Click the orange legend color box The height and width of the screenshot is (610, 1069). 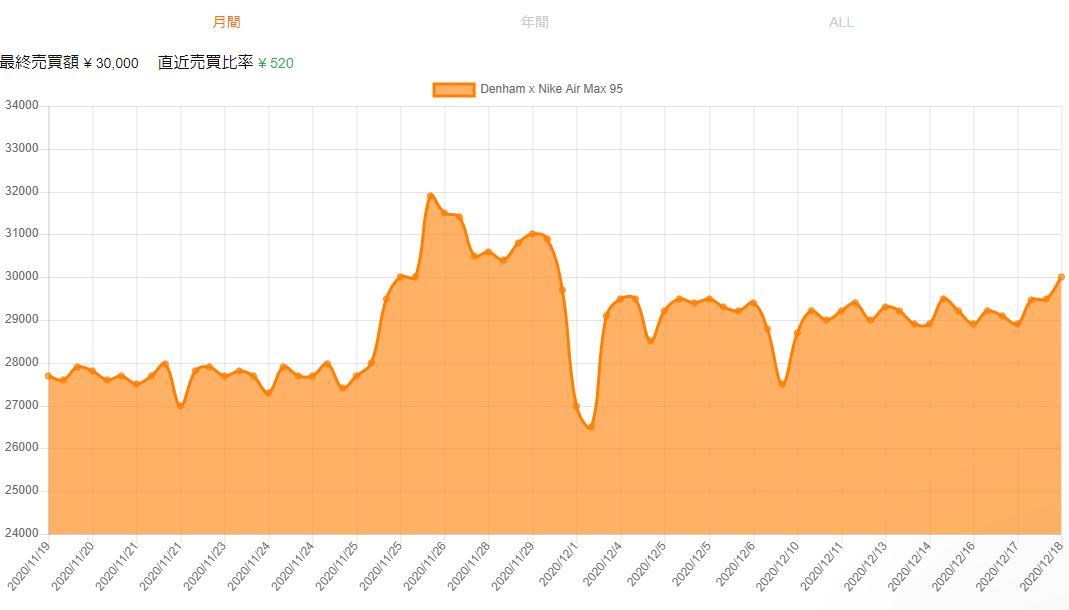(x=453, y=89)
